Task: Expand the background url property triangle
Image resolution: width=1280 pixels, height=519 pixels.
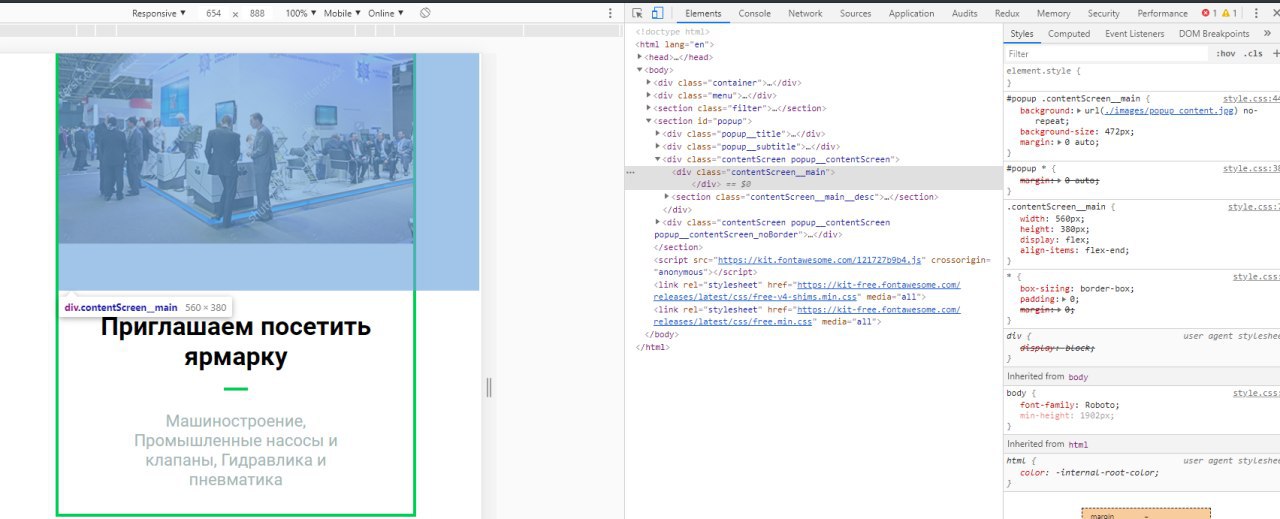Action: coord(1080,110)
